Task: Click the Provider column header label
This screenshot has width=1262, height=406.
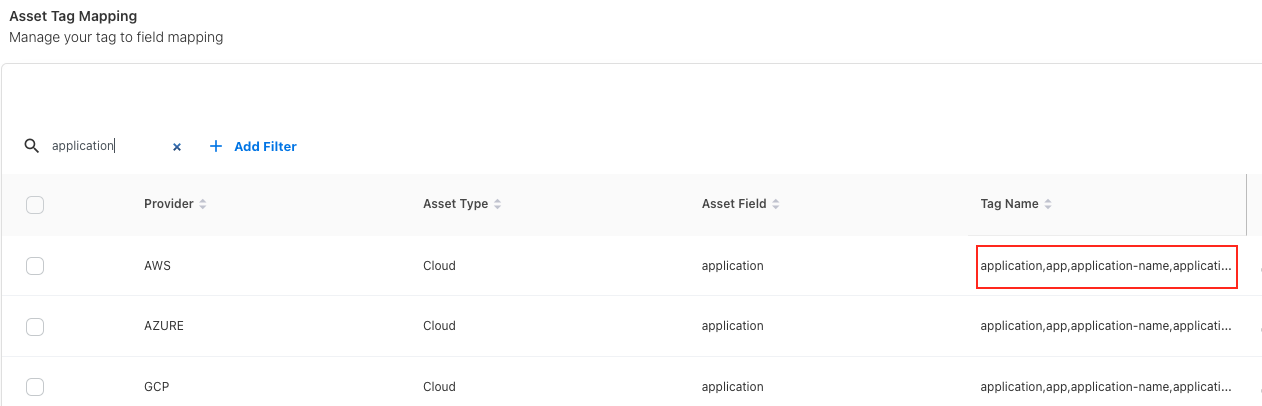Action: tap(168, 204)
